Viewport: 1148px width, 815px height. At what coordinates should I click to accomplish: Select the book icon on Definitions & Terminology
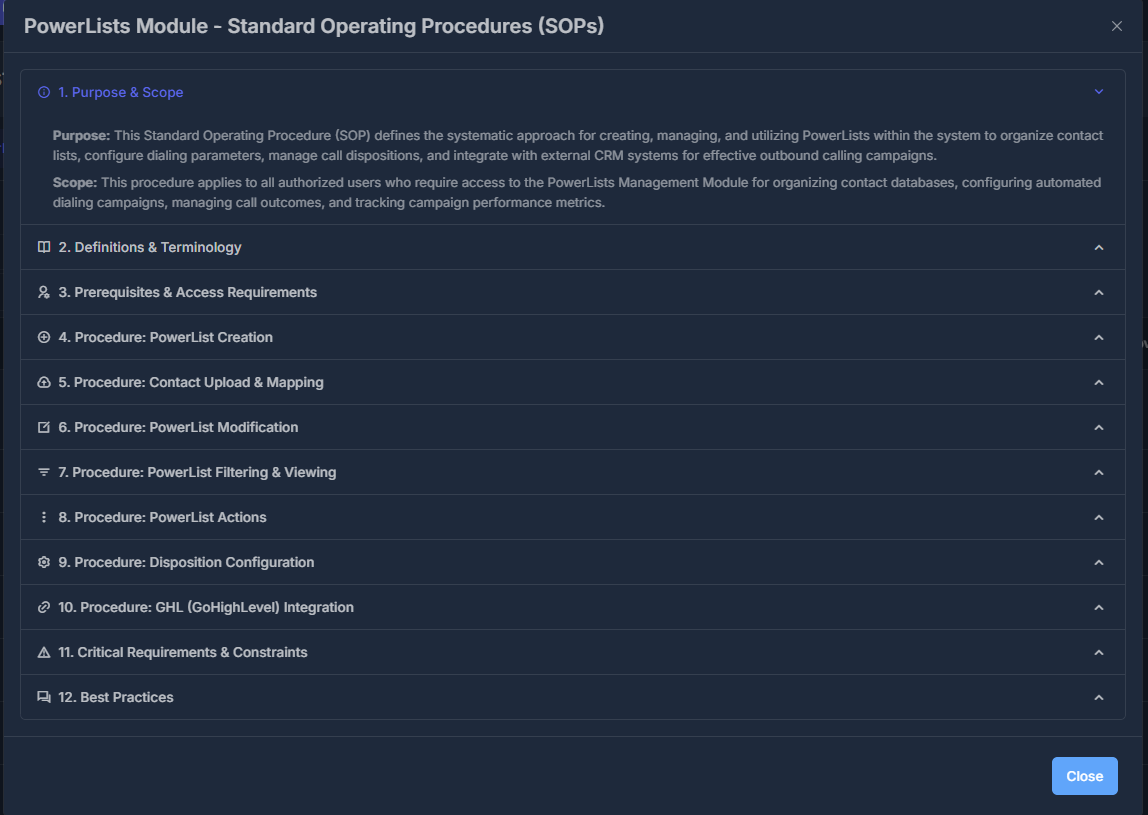pyautogui.click(x=42, y=247)
